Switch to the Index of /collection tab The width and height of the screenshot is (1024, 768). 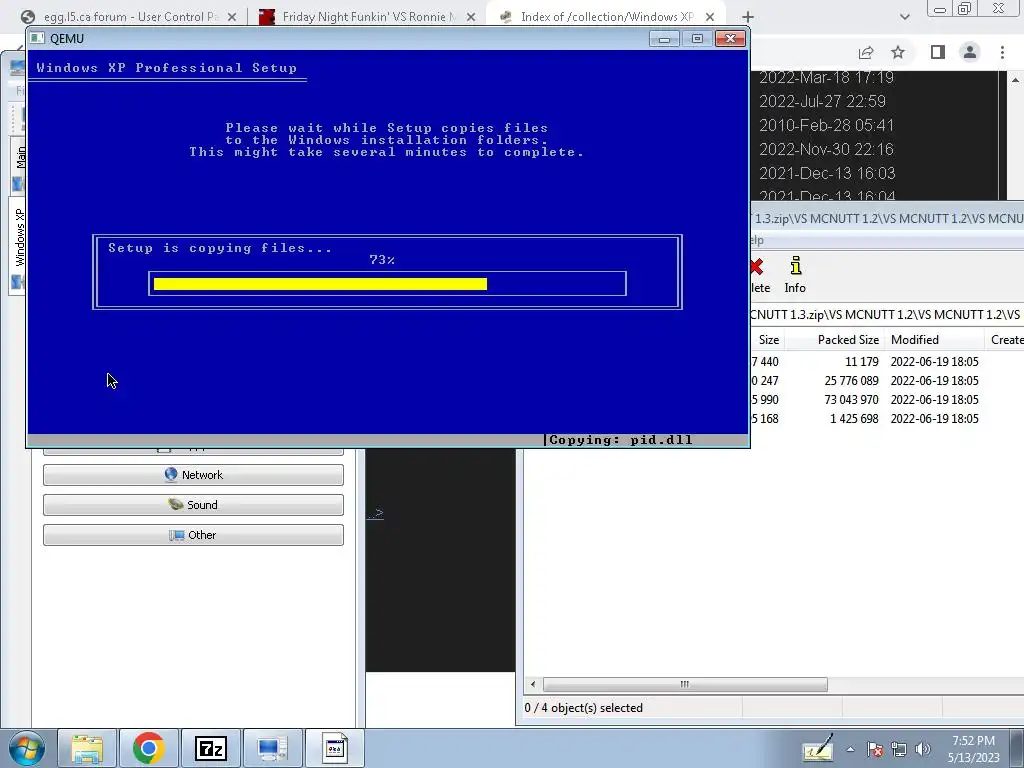coord(606,17)
